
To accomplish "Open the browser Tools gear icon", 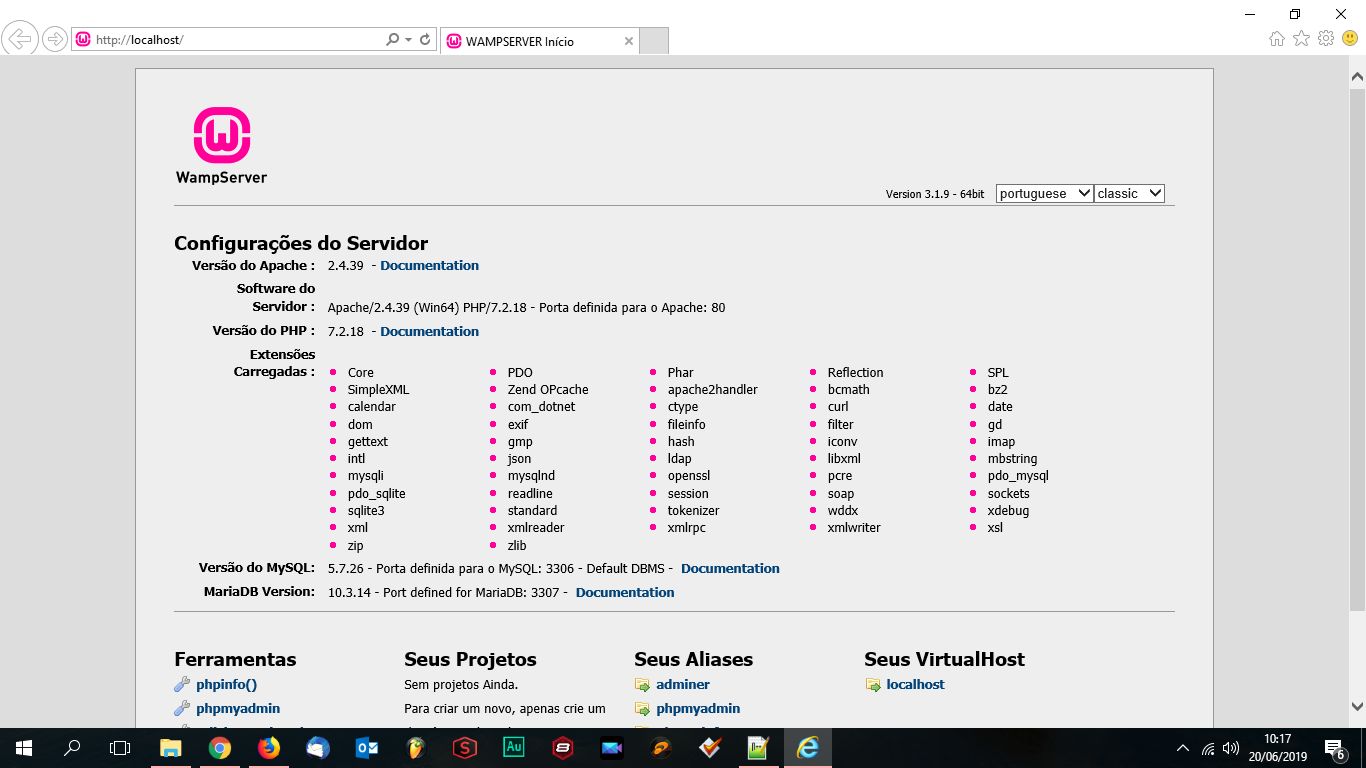I will point(1326,39).
